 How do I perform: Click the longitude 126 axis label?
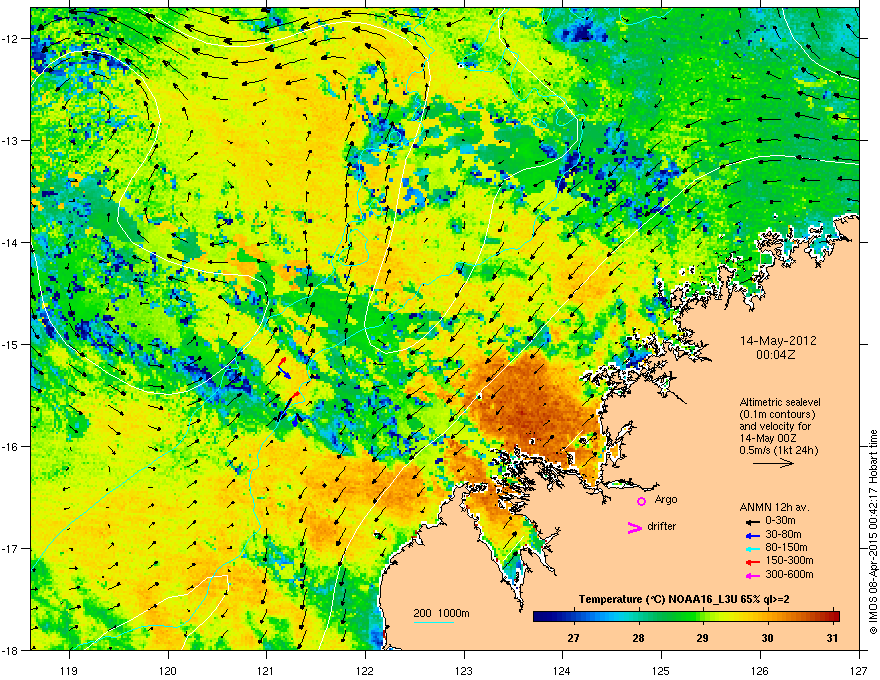(760, 670)
